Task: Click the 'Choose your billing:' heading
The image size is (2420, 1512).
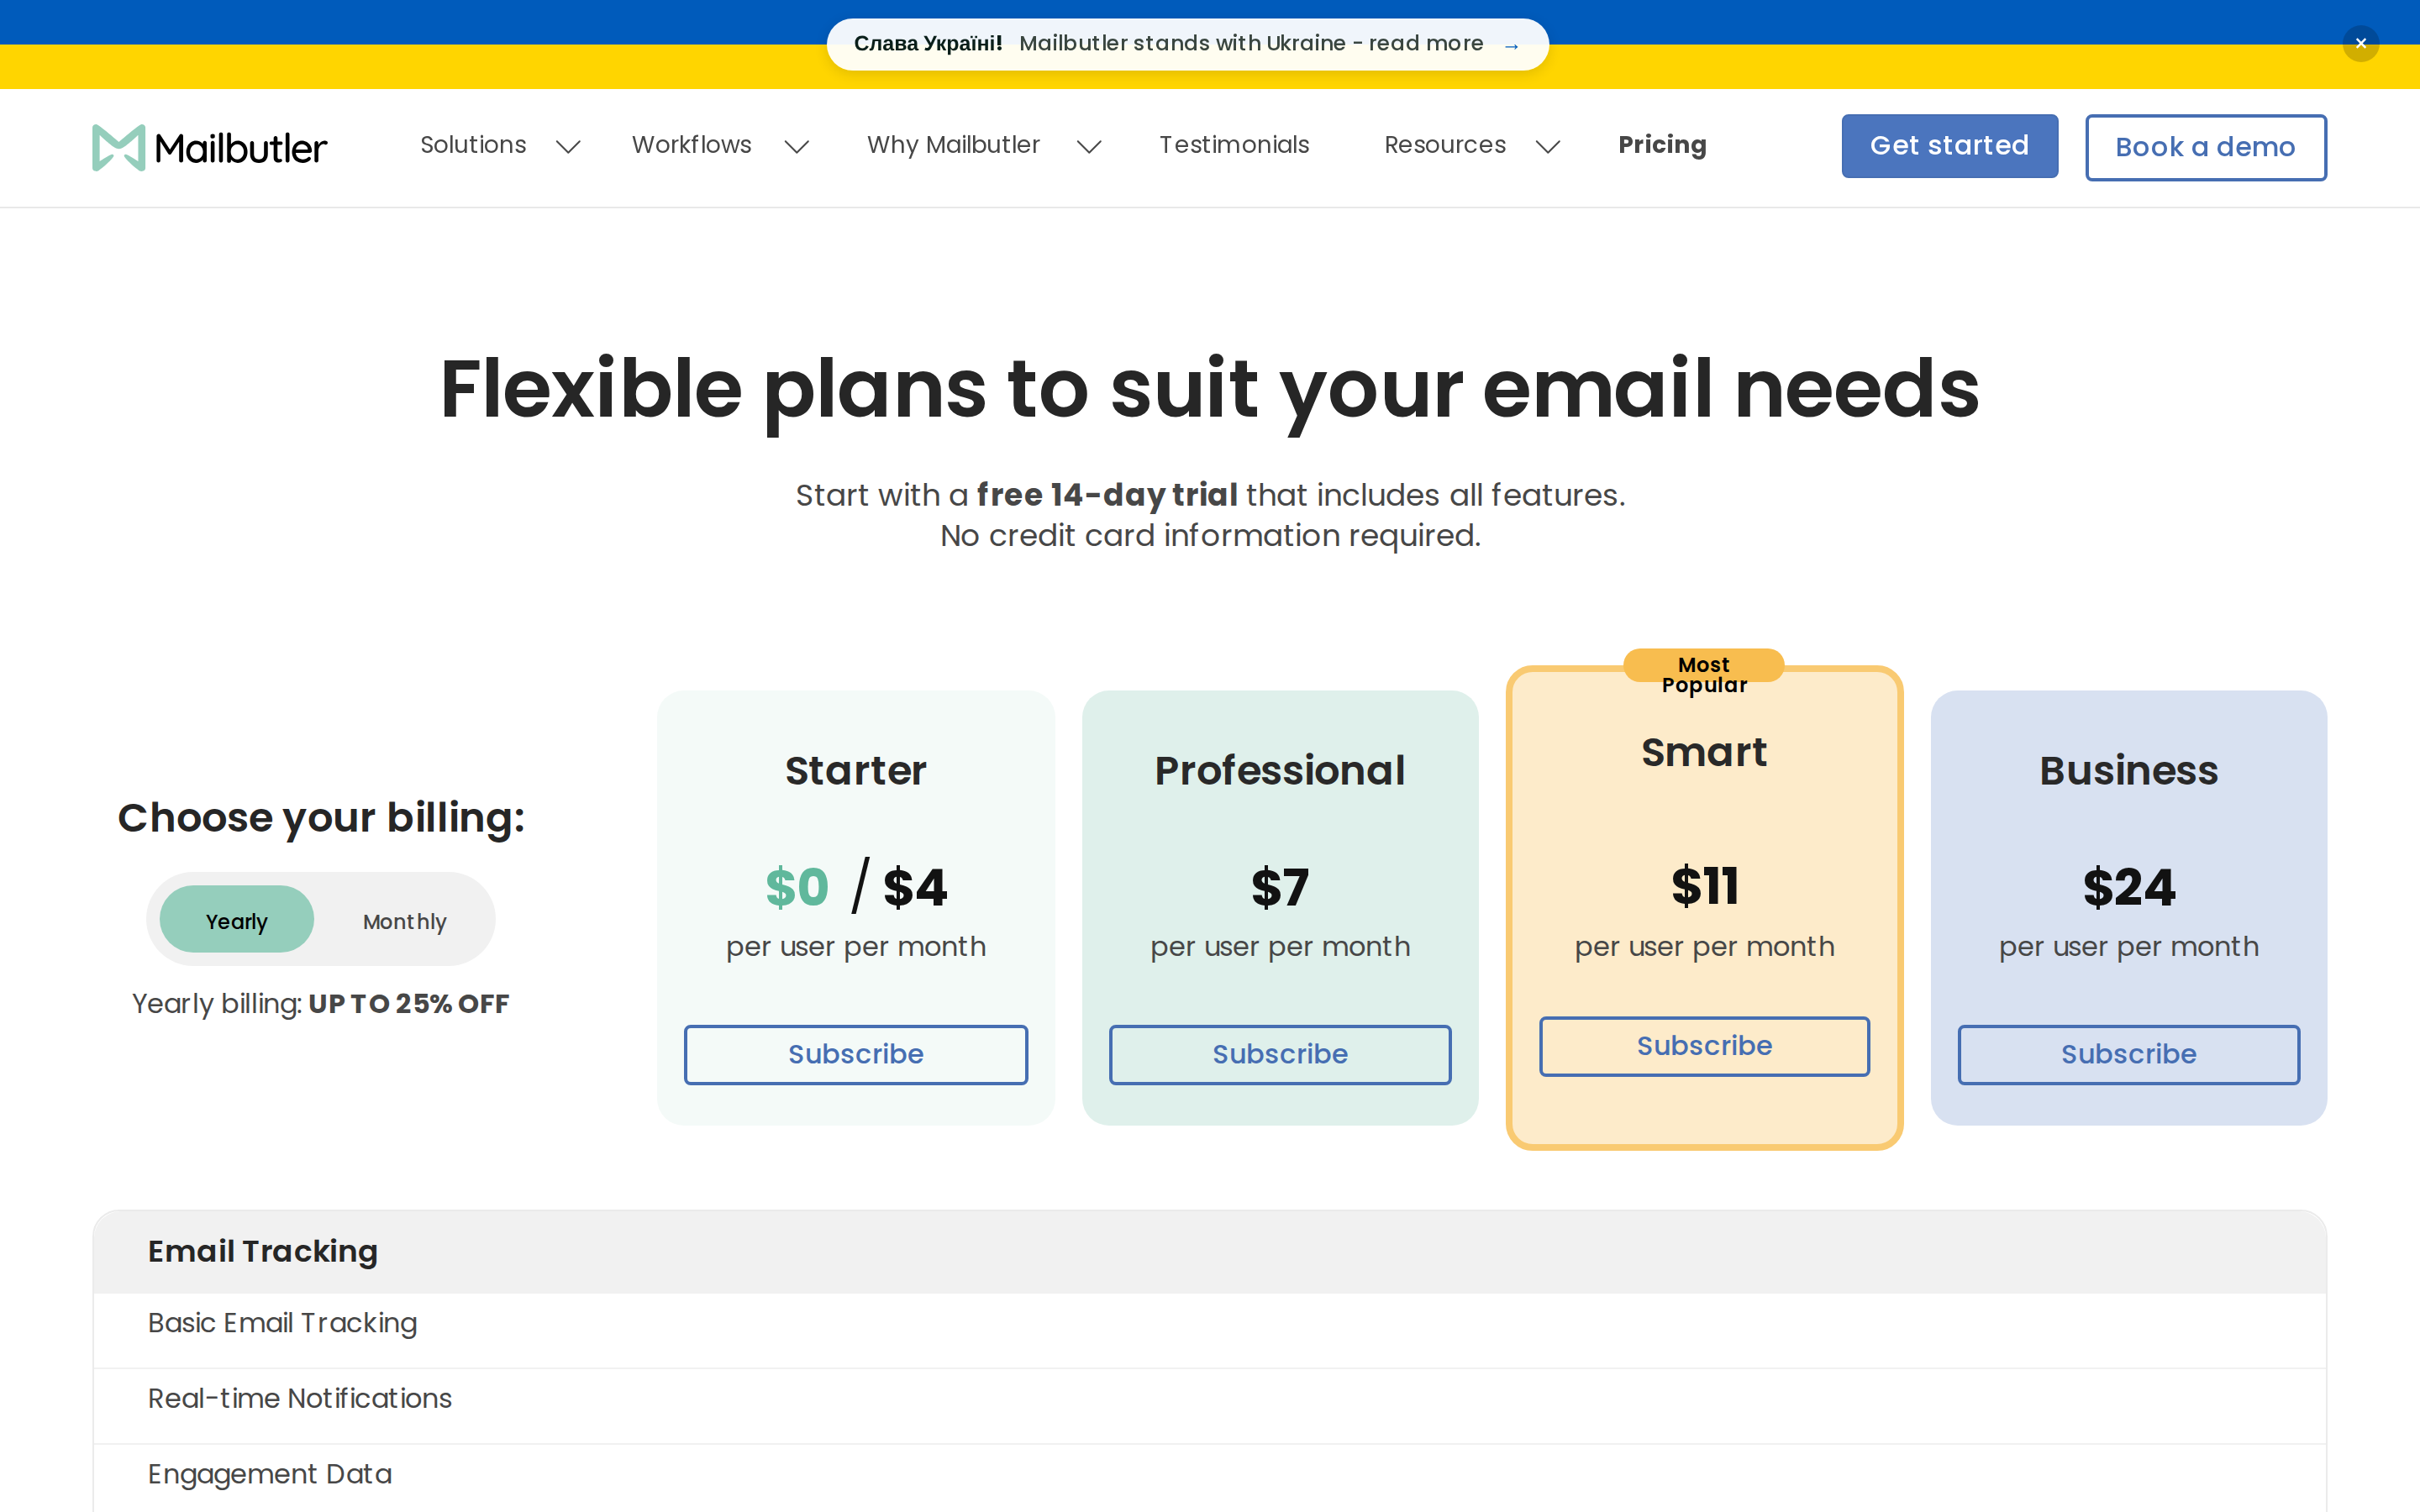Action: click(x=321, y=818)
